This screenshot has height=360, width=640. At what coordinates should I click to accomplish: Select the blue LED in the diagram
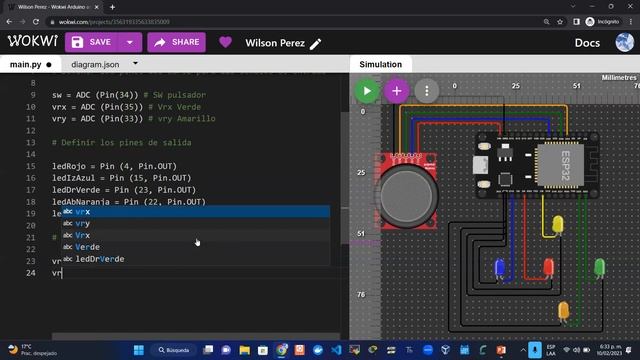click(x=500, y=269)
